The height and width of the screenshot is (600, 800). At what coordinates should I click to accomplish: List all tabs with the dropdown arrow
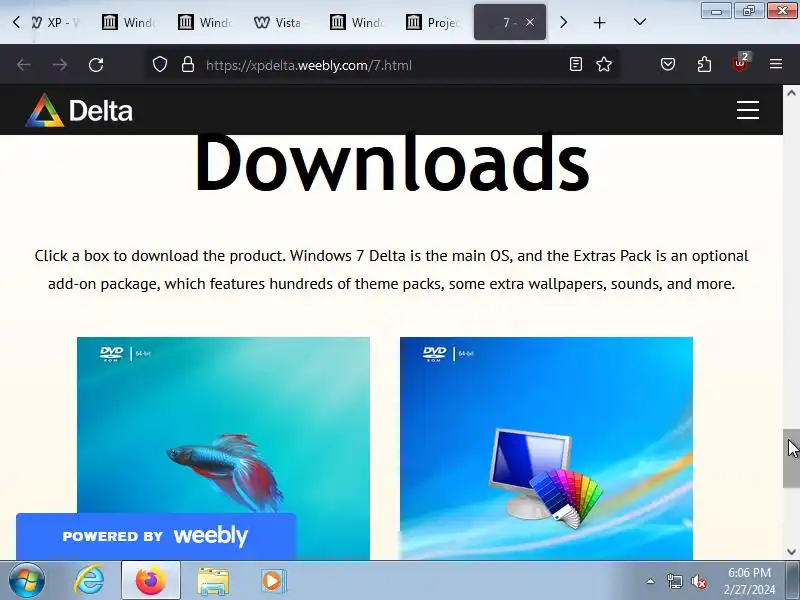coord(640,22)
